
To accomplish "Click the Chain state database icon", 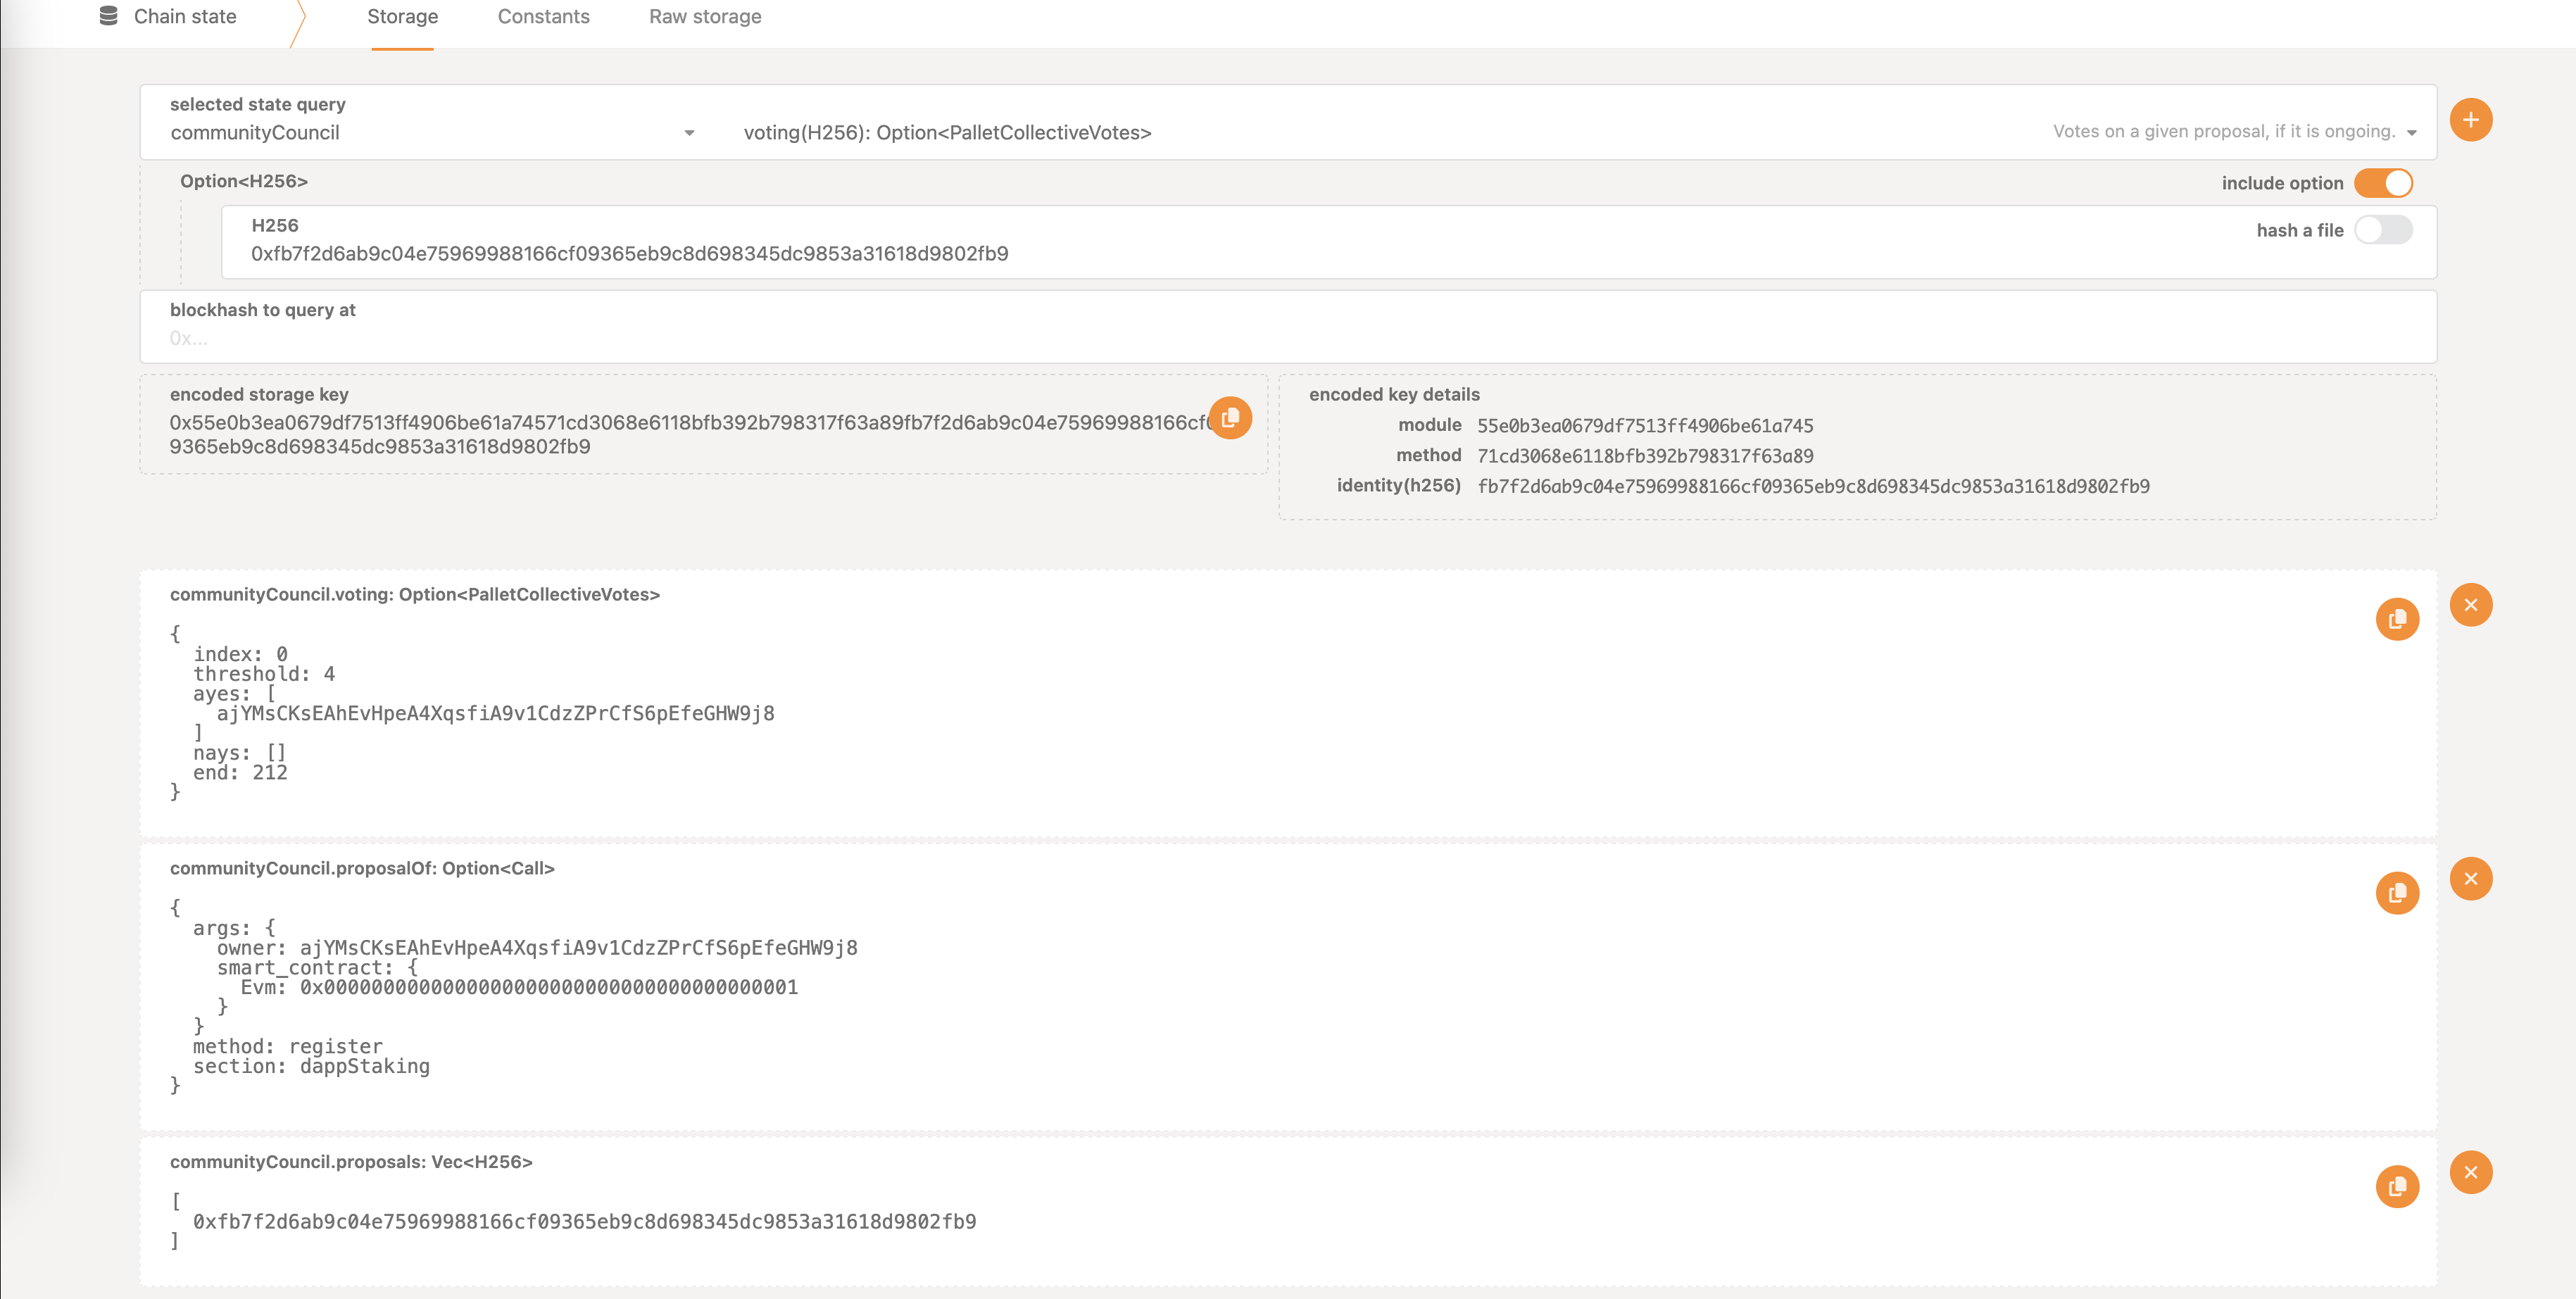I will point(109,16).
